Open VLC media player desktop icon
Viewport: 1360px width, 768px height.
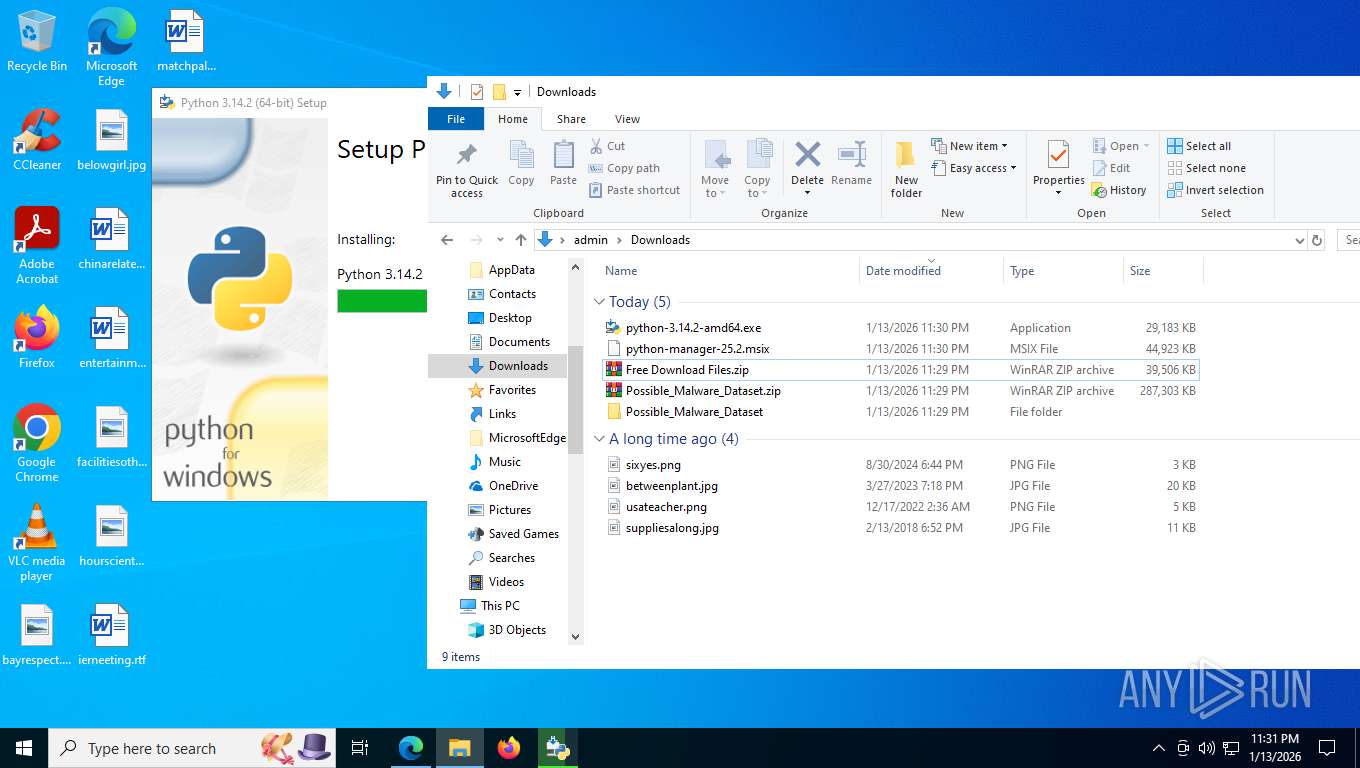(x=37, y=543)
